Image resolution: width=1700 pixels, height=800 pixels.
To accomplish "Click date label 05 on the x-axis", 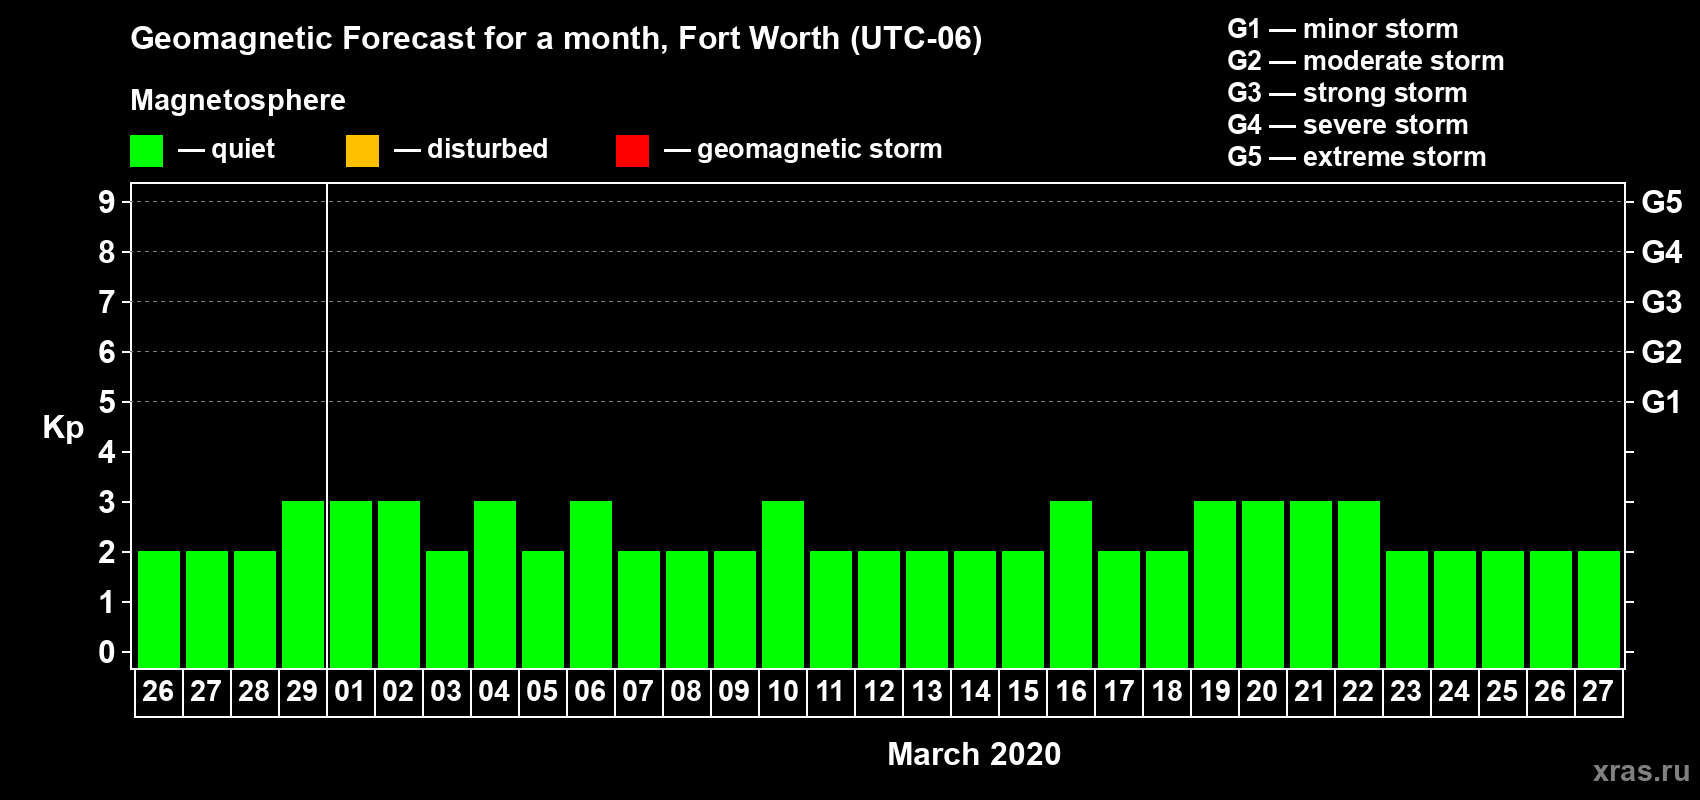I will 542,692.
